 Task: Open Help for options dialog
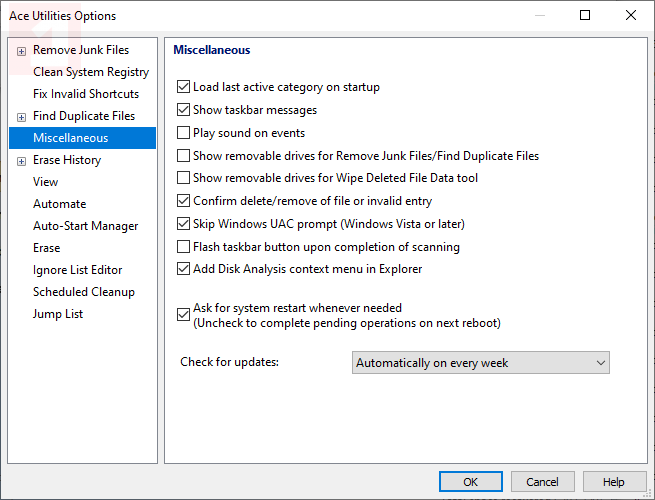click(x=613, y=482)
